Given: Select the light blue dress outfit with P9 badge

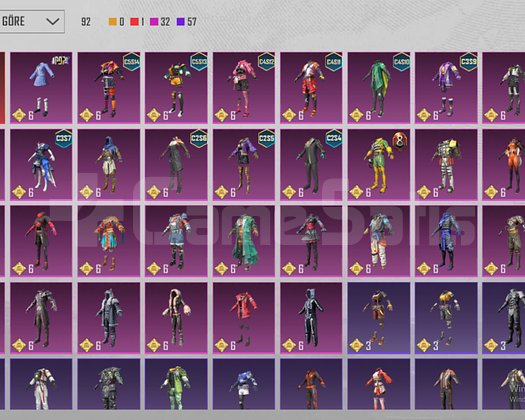Looking at the screenshot, I should 41,88.
